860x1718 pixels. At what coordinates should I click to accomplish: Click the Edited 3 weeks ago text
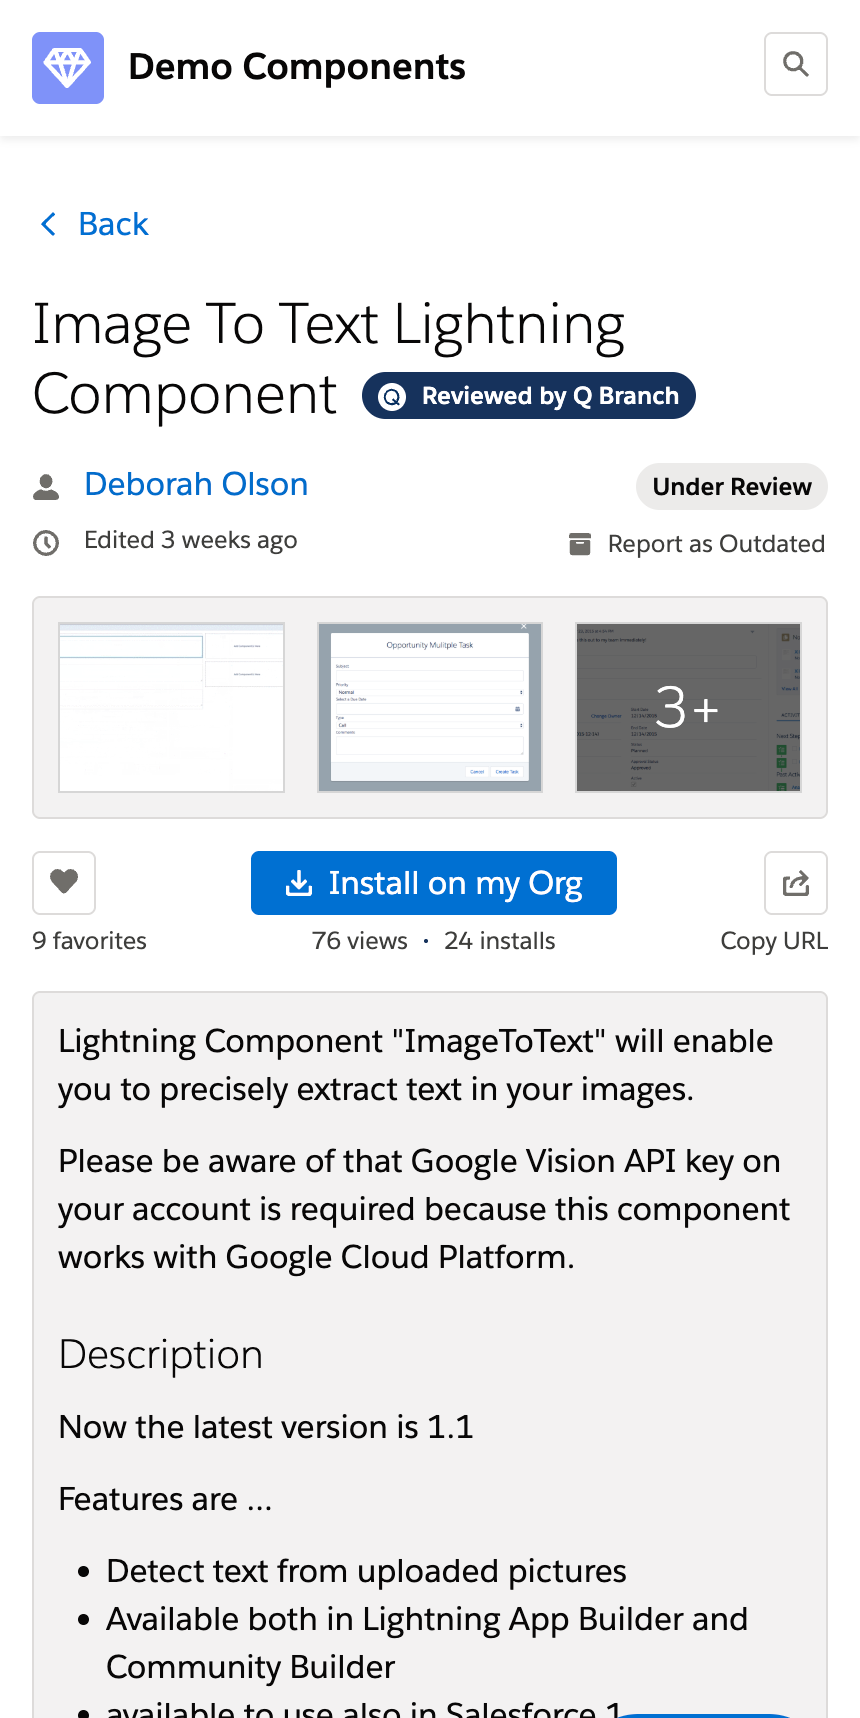click(x=191, y=540)
